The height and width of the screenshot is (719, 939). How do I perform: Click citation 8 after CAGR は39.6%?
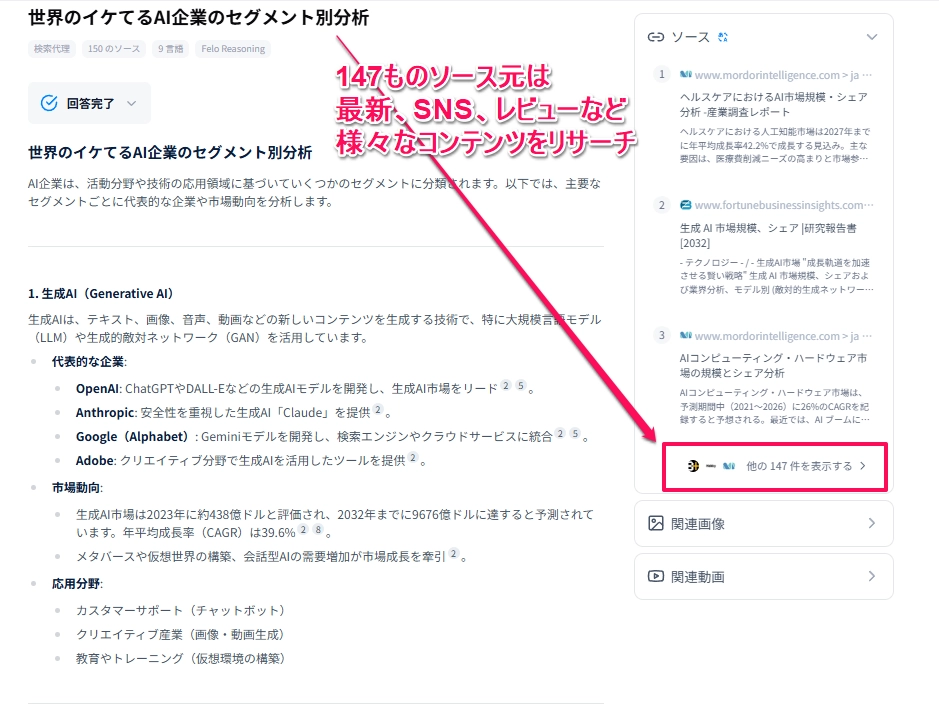pyautogui.click(x=318, y=529)
